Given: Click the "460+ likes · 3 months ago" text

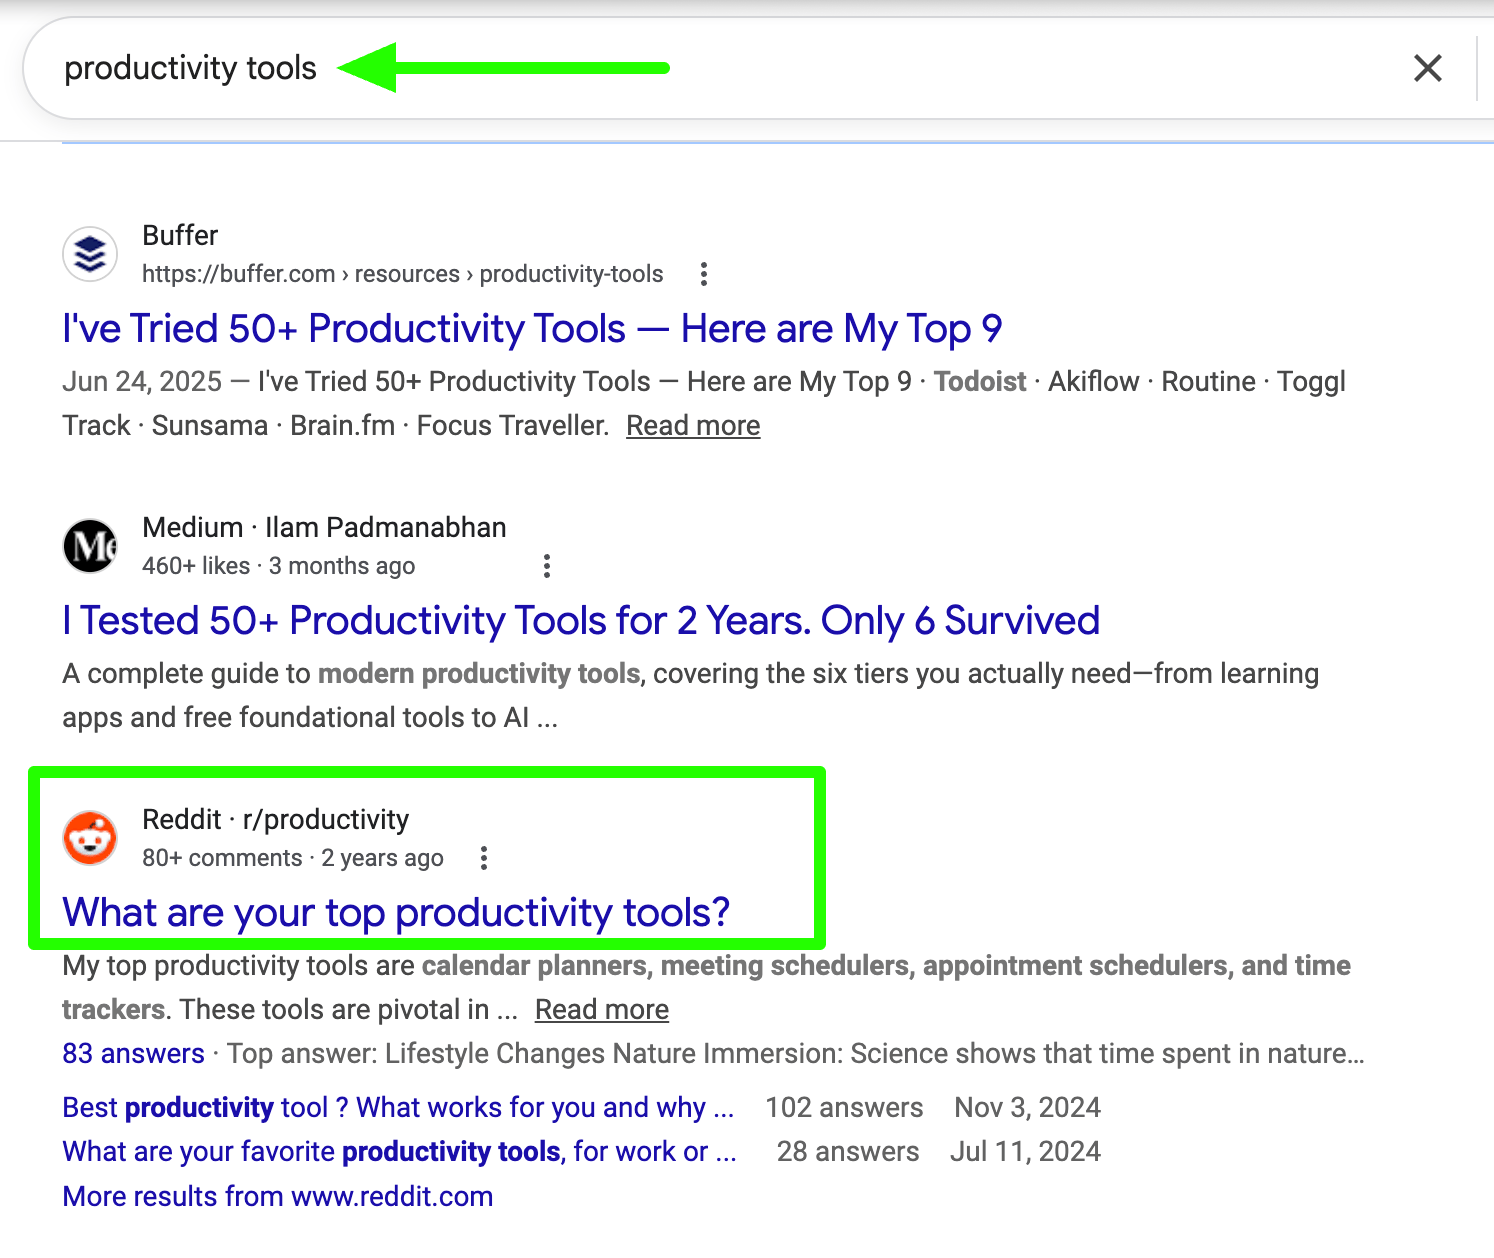Looking at the screenshot, I should coord(279,566).
